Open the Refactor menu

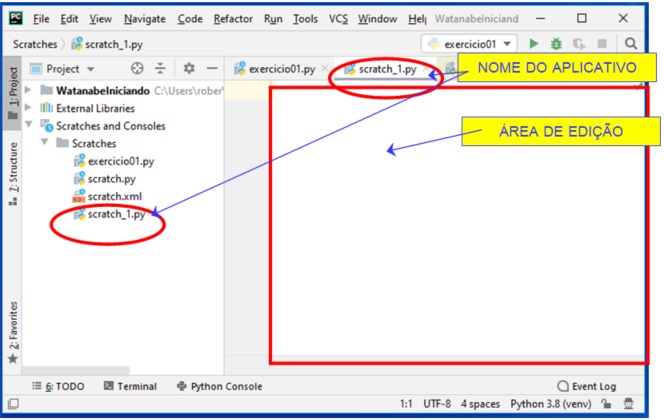click(233, 19)
